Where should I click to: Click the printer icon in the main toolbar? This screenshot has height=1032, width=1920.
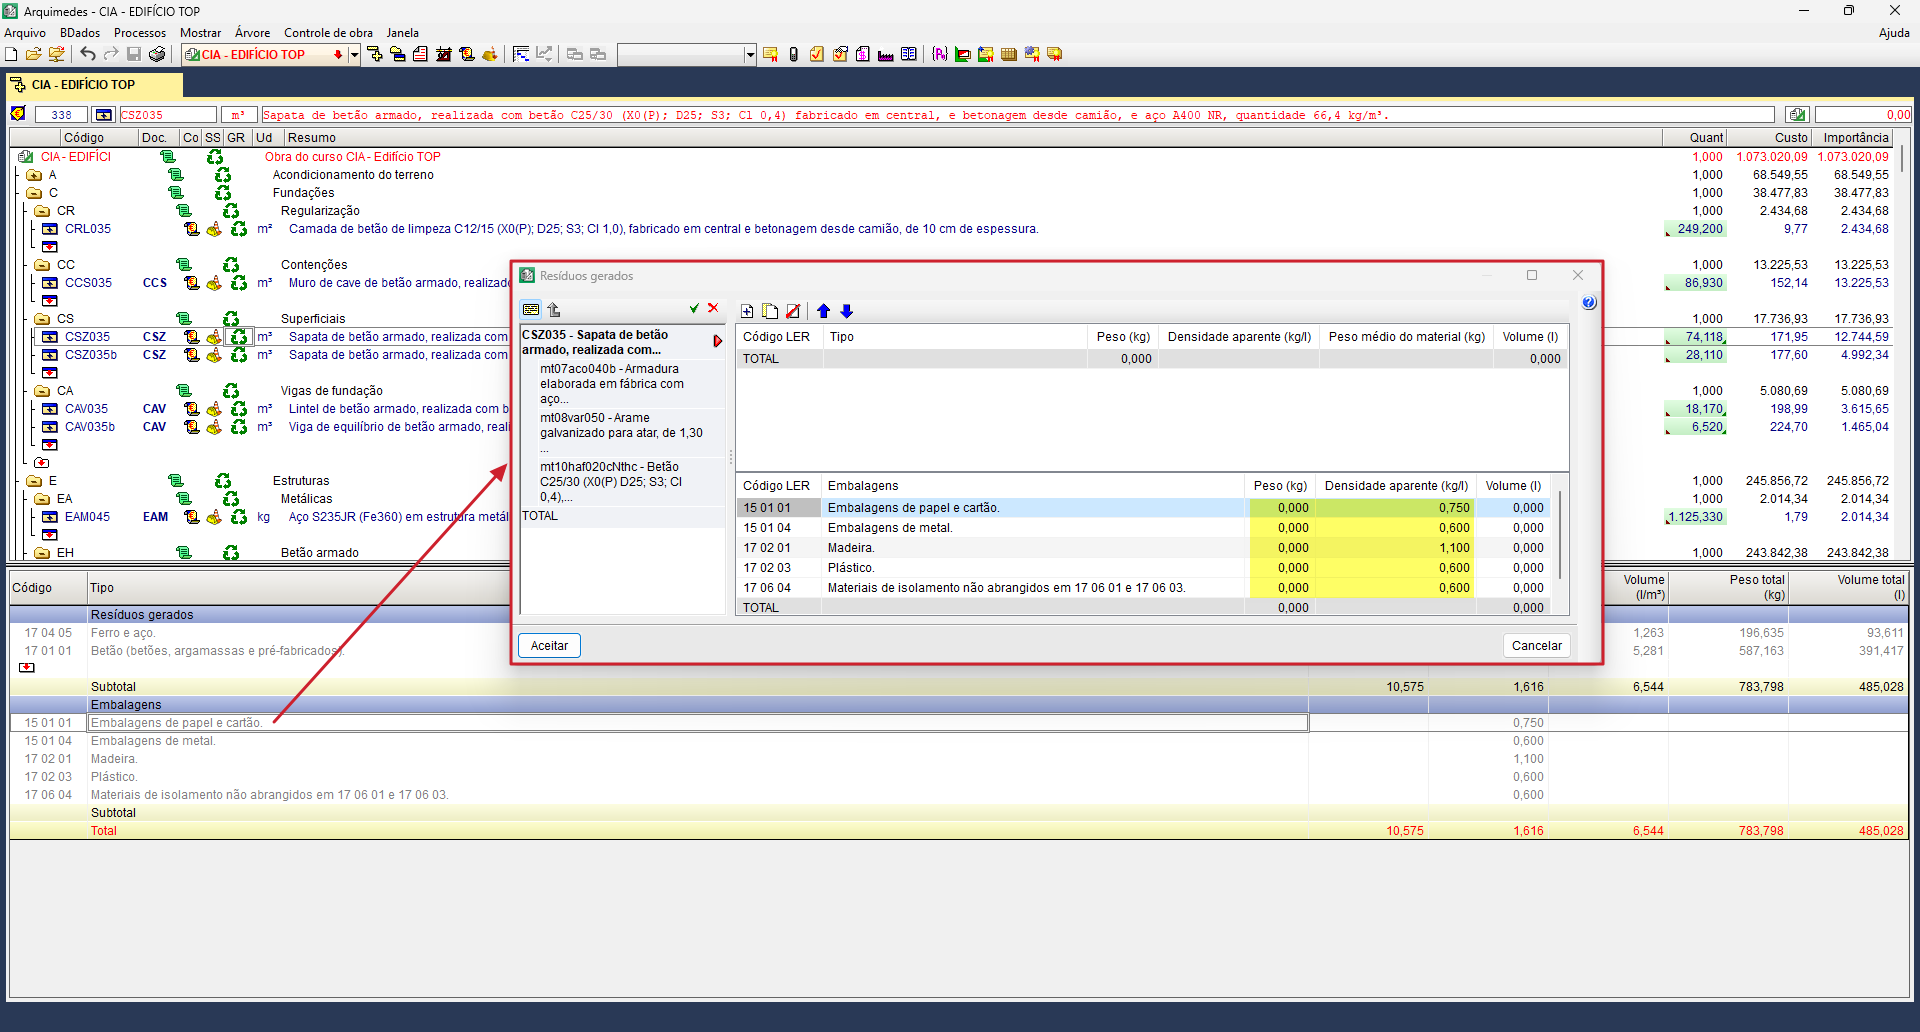pos(157,54)
